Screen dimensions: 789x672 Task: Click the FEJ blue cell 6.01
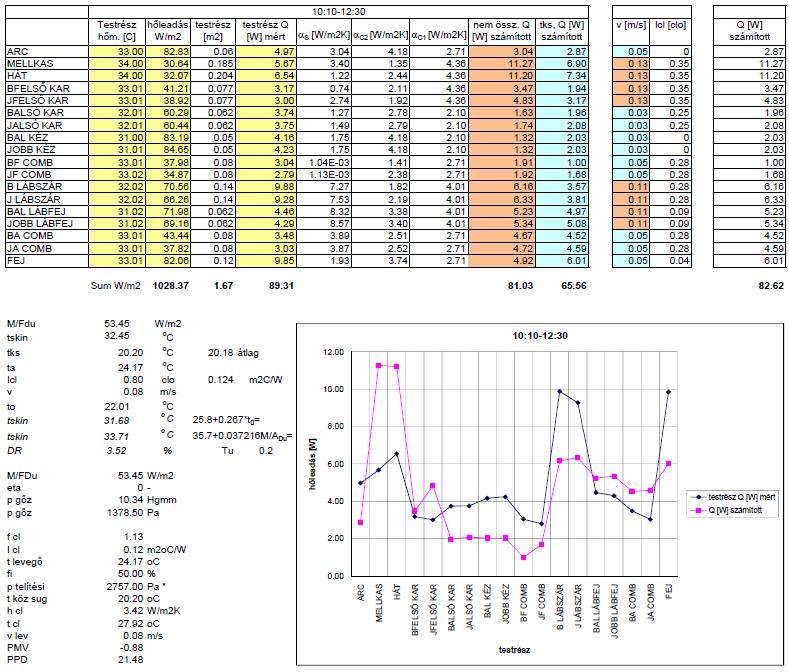tap(562, 261)
